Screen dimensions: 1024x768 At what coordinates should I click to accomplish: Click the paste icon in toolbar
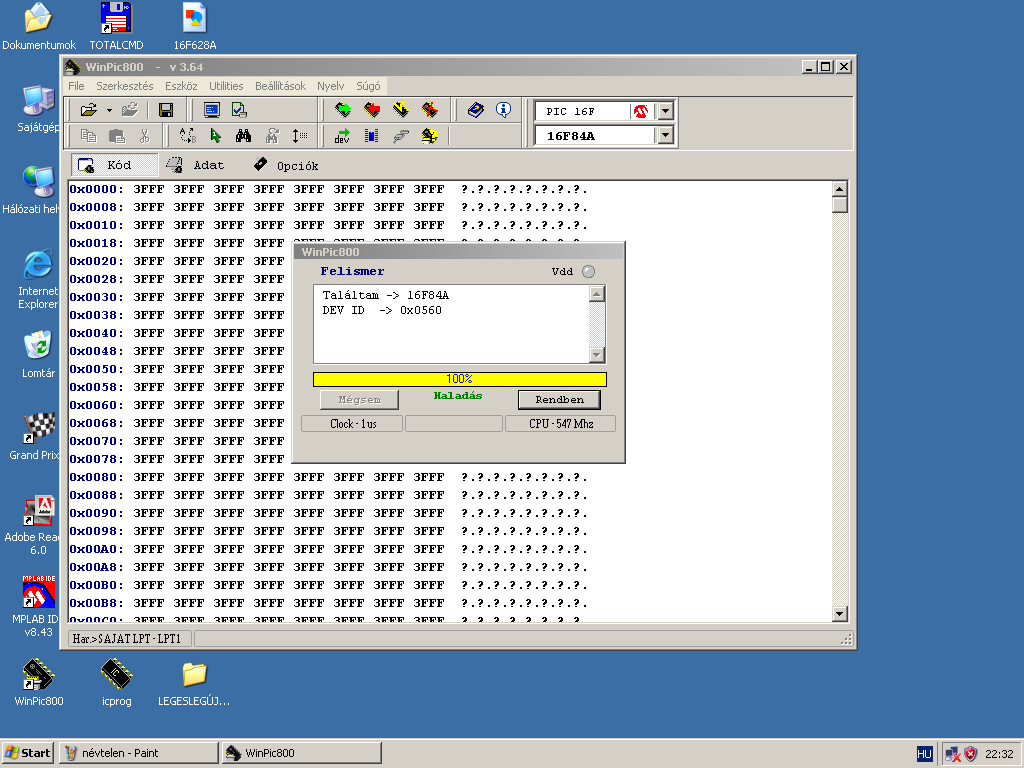pos(116,136)
